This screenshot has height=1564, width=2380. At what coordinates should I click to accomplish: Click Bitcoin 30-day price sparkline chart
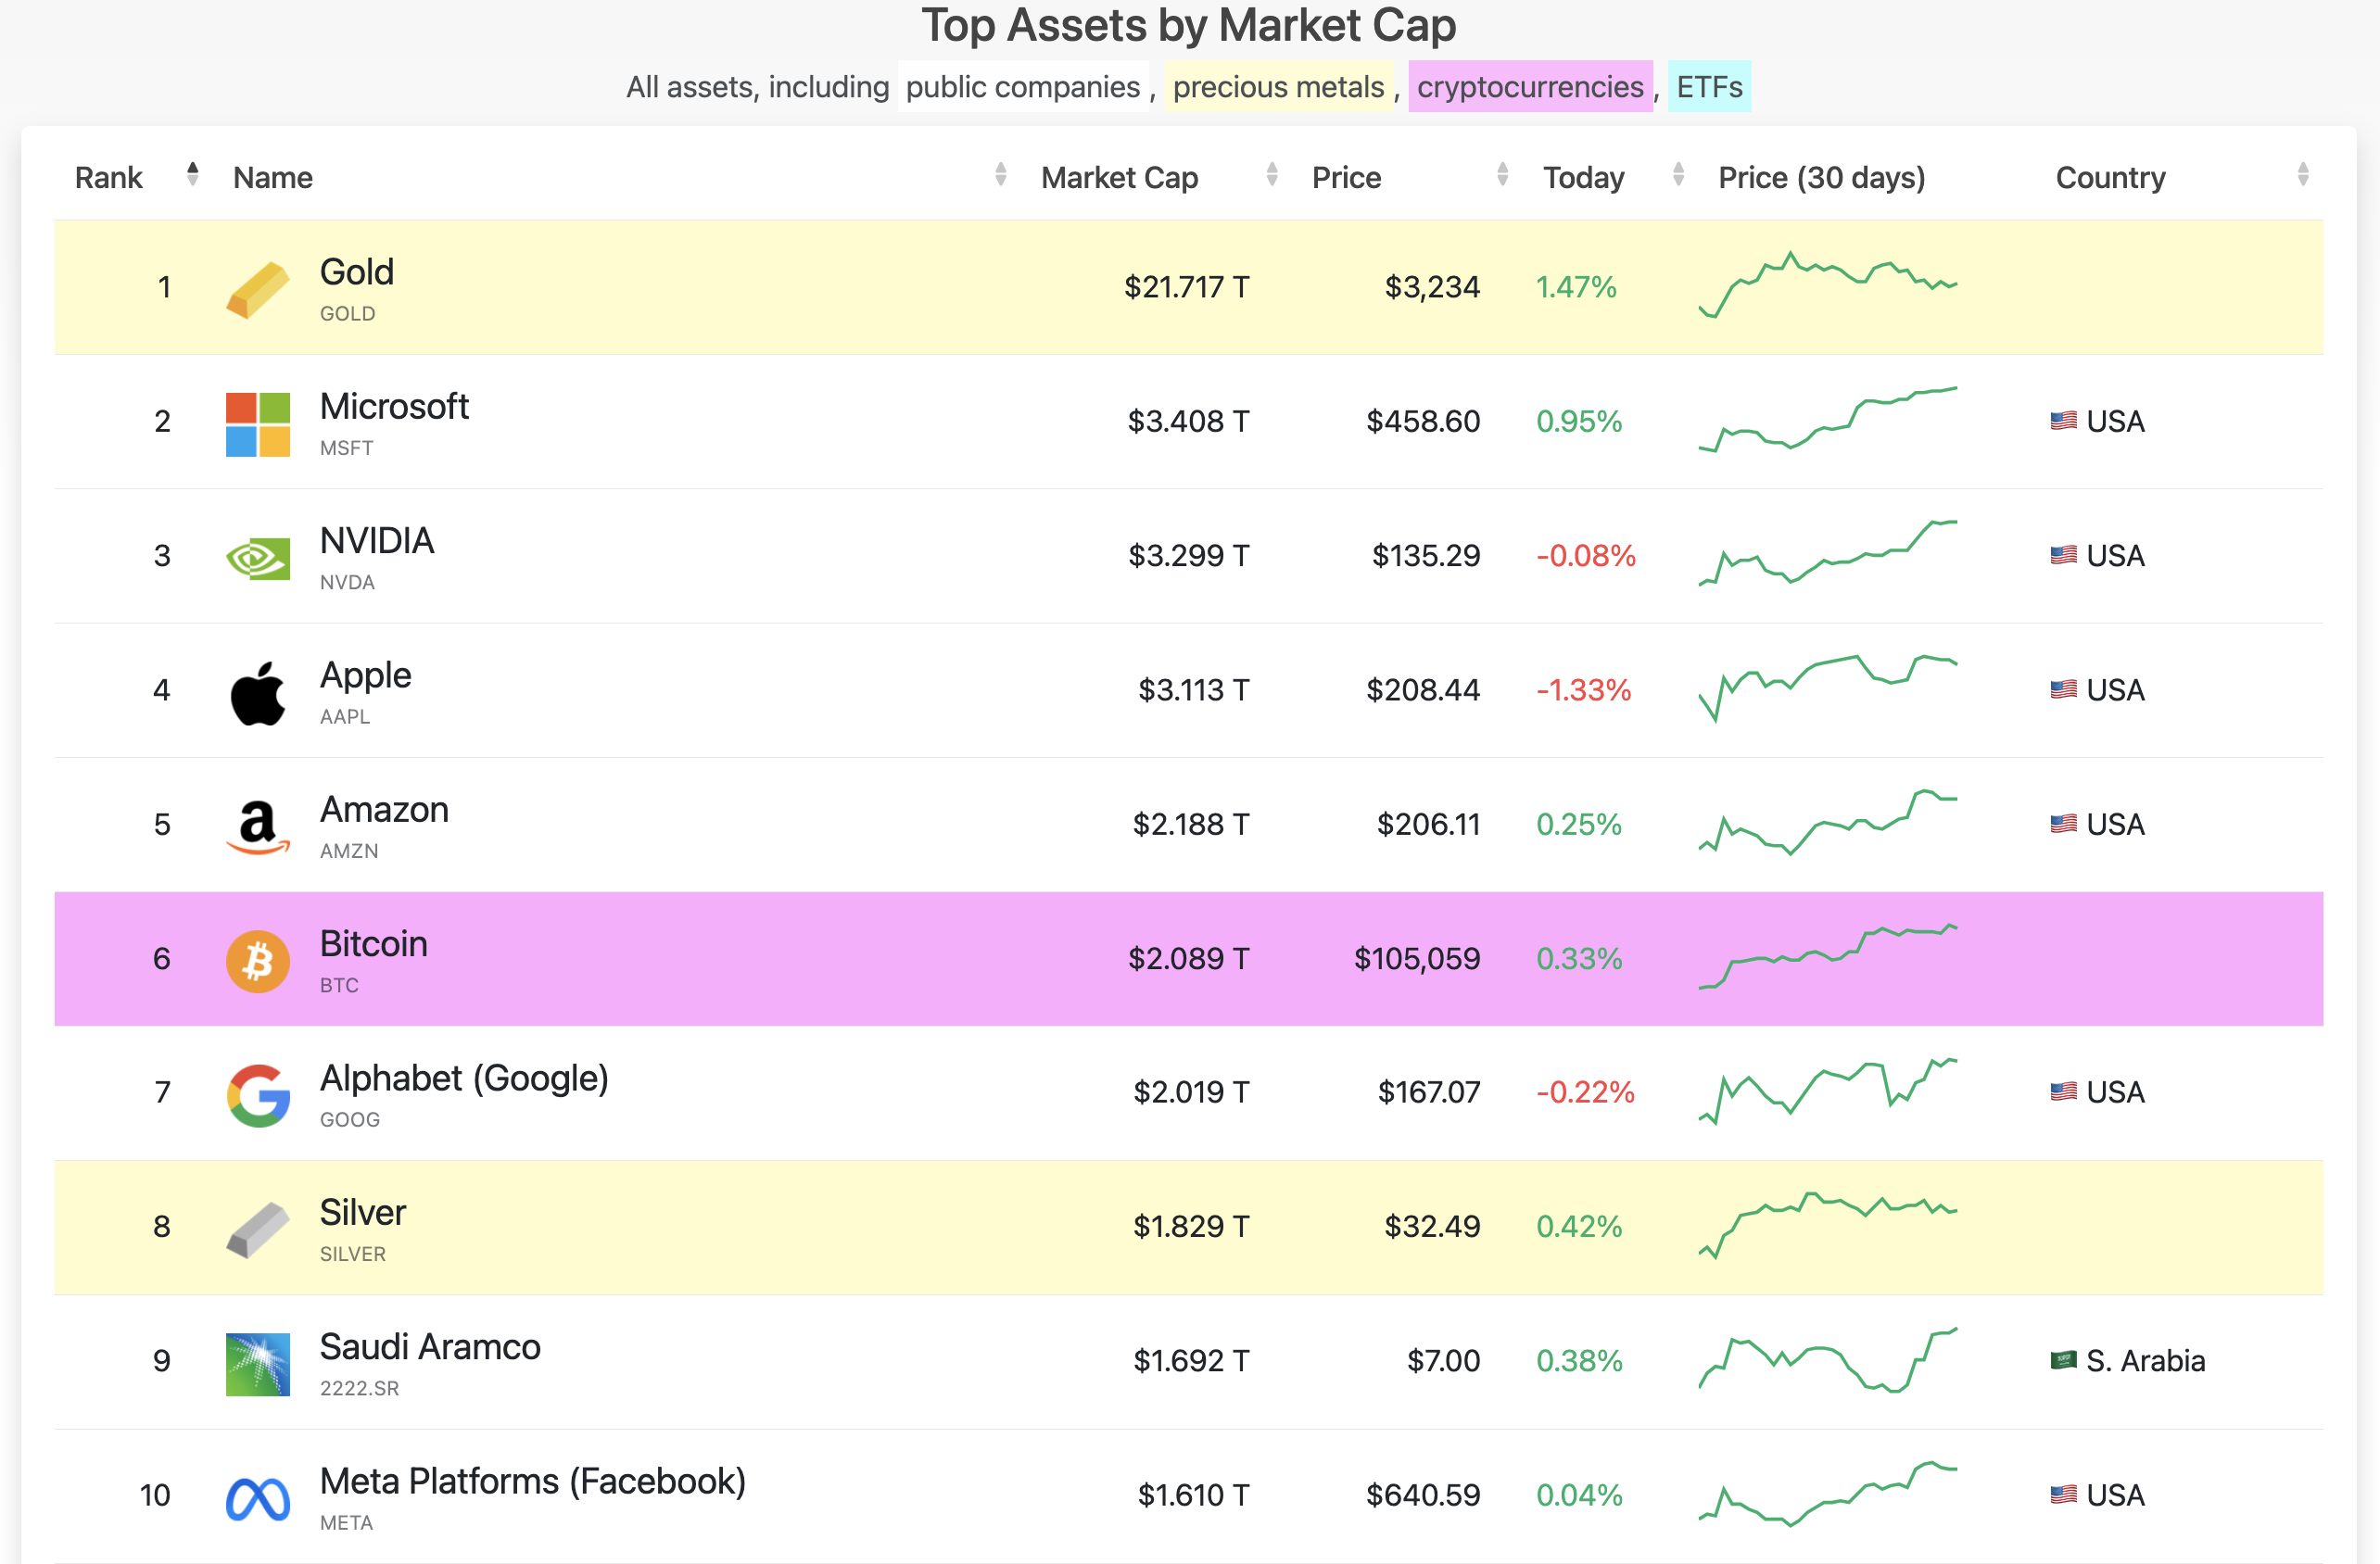tap(1827, 956)
